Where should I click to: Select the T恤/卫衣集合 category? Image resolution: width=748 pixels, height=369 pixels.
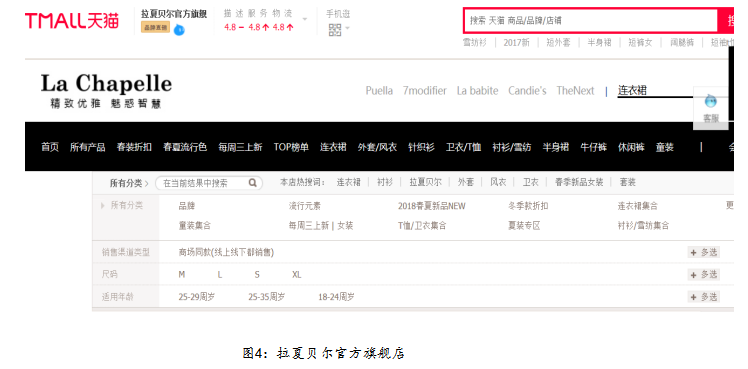click(422, 226)
